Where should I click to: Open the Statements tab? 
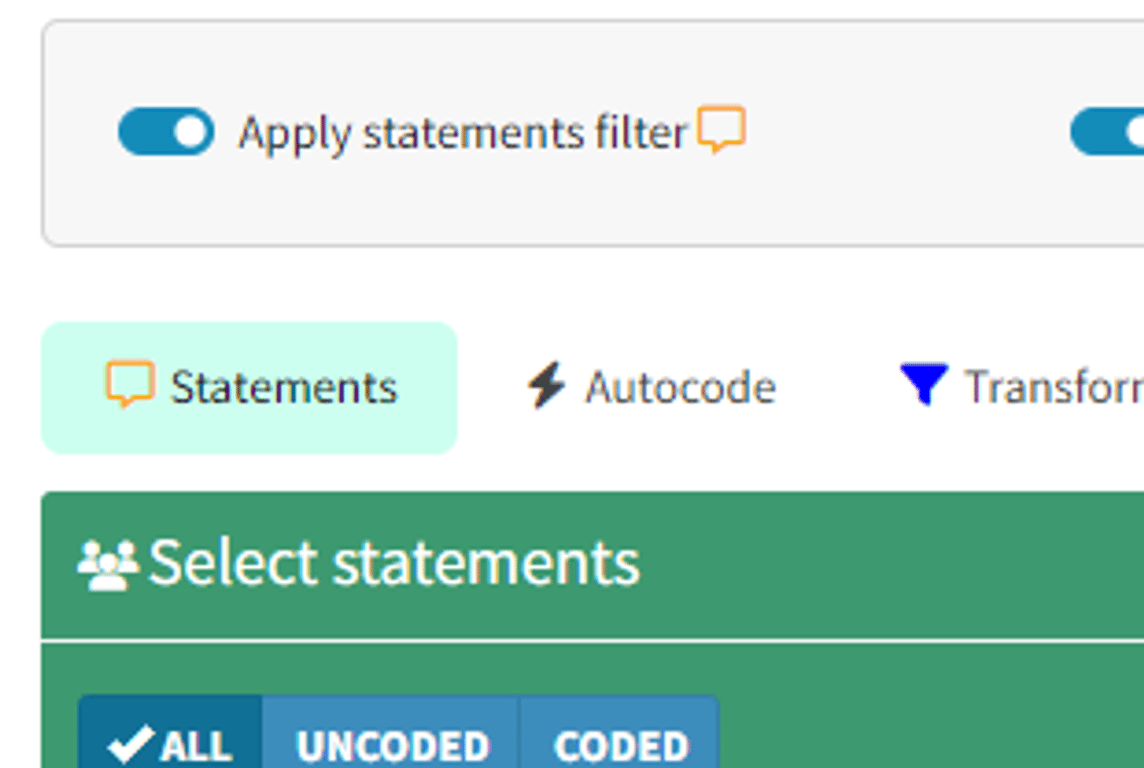tap(249, 388)
